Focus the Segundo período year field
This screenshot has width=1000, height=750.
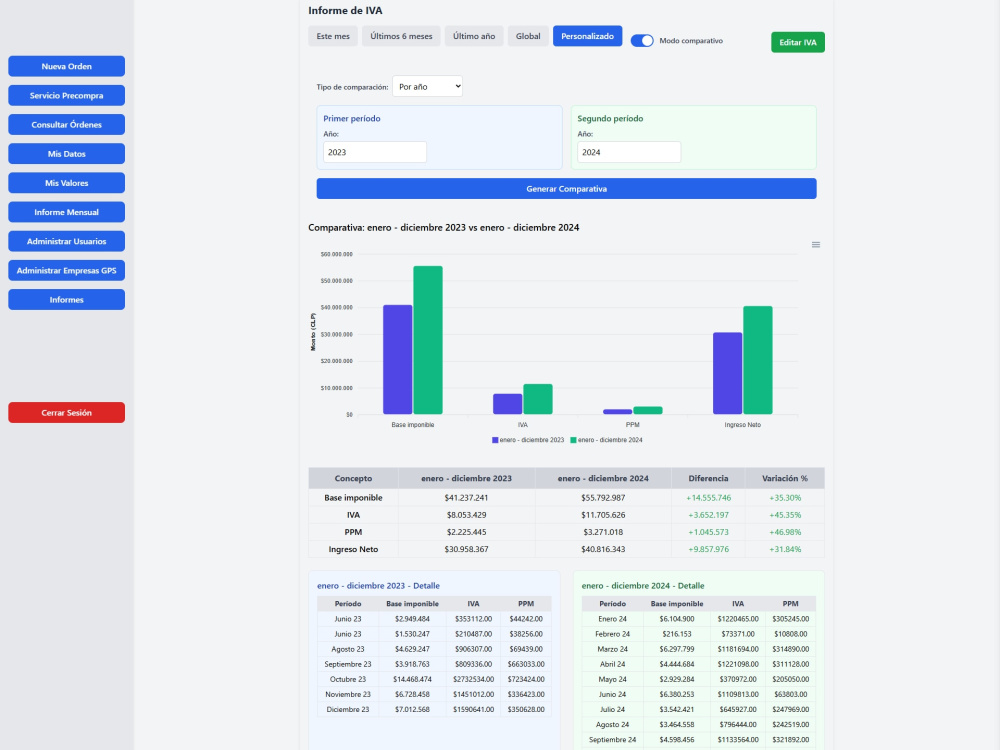(629, 152)
